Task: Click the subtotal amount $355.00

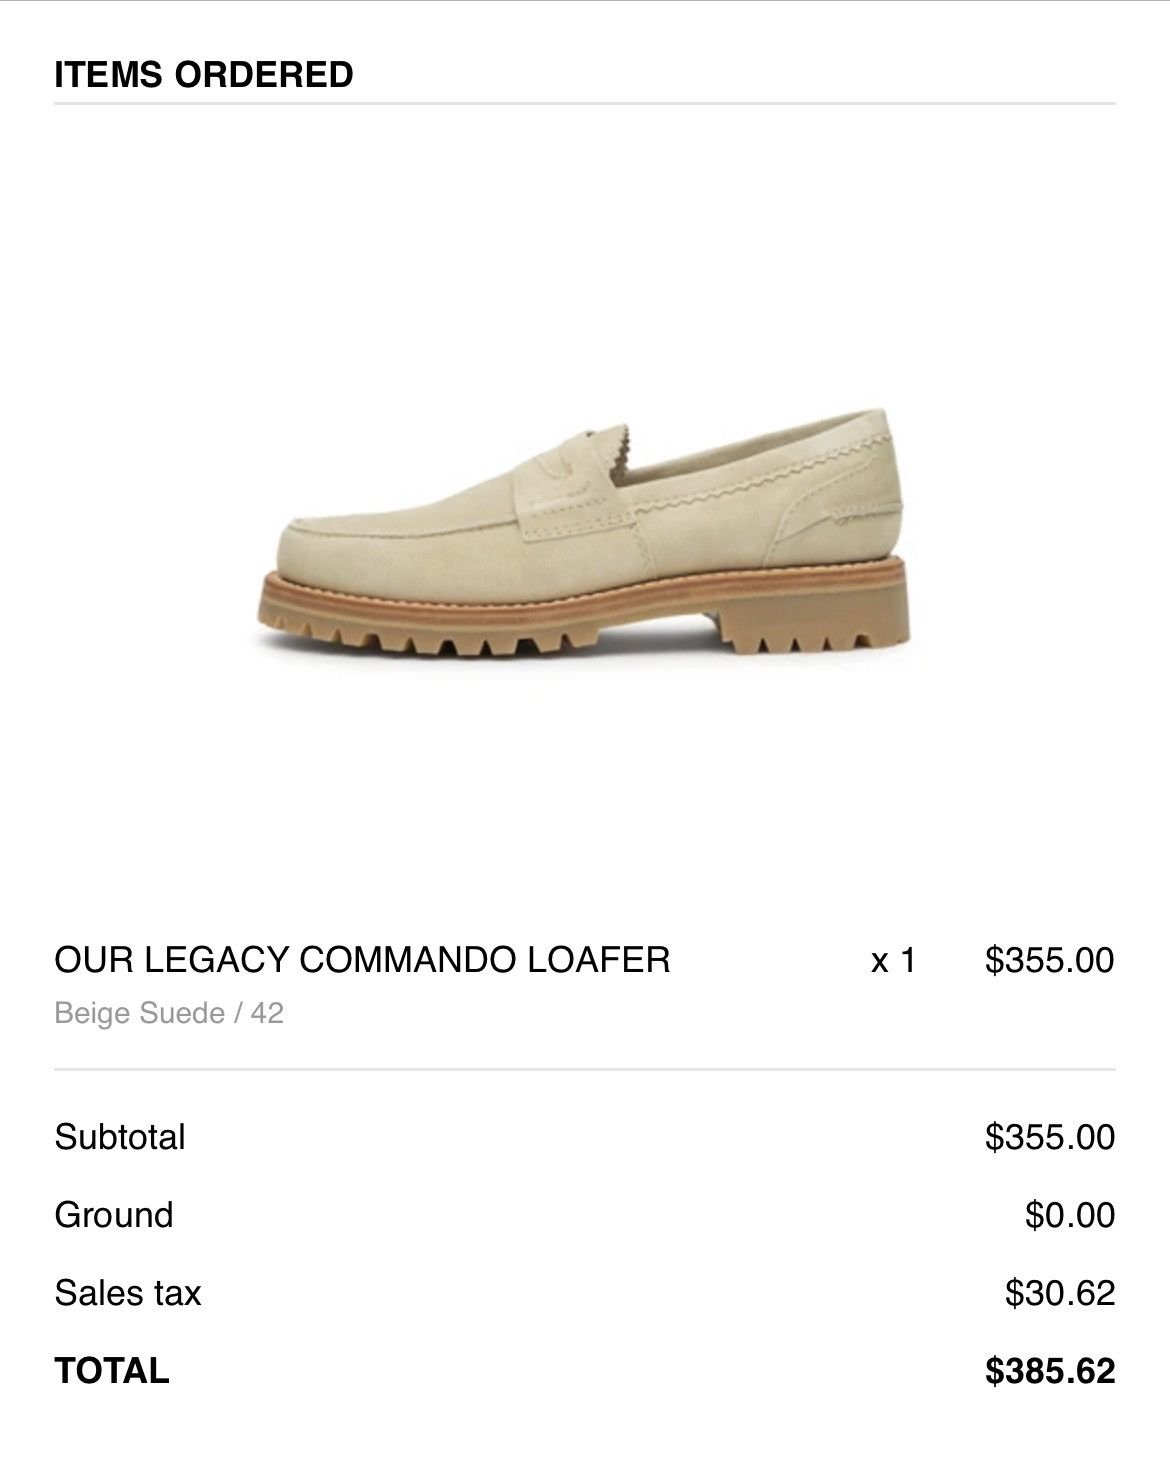Action: [1050, 1137]
